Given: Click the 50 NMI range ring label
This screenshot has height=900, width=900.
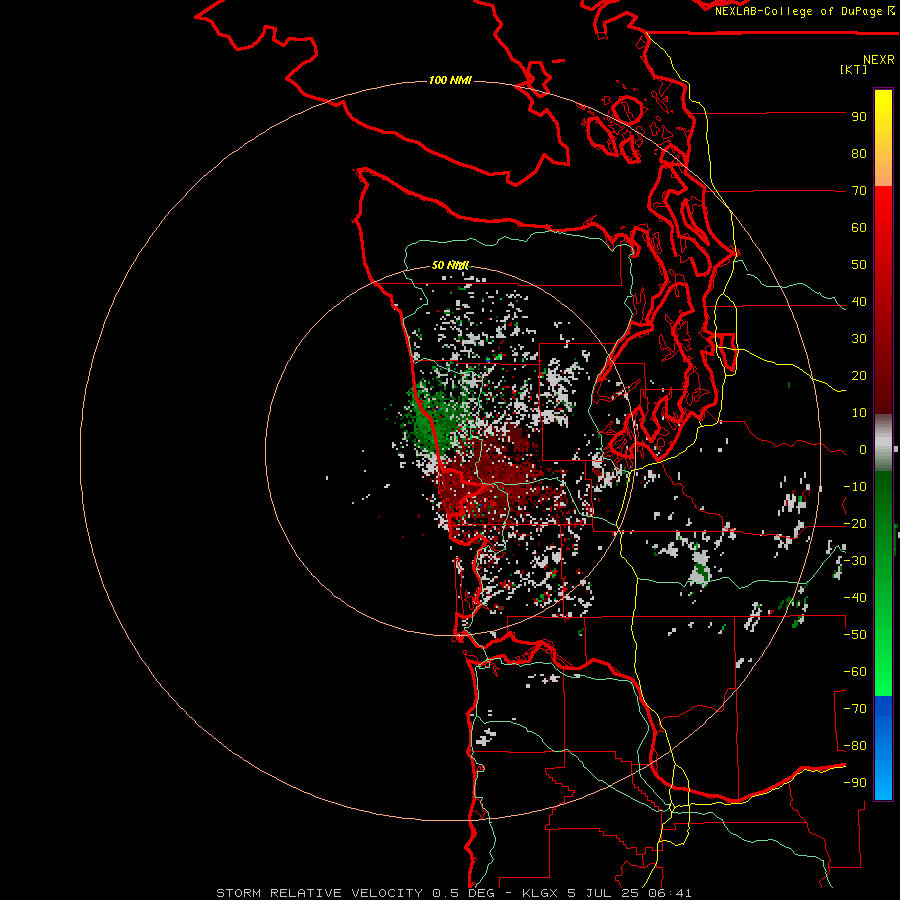Looking at the screenshot, I should point(450,265).
